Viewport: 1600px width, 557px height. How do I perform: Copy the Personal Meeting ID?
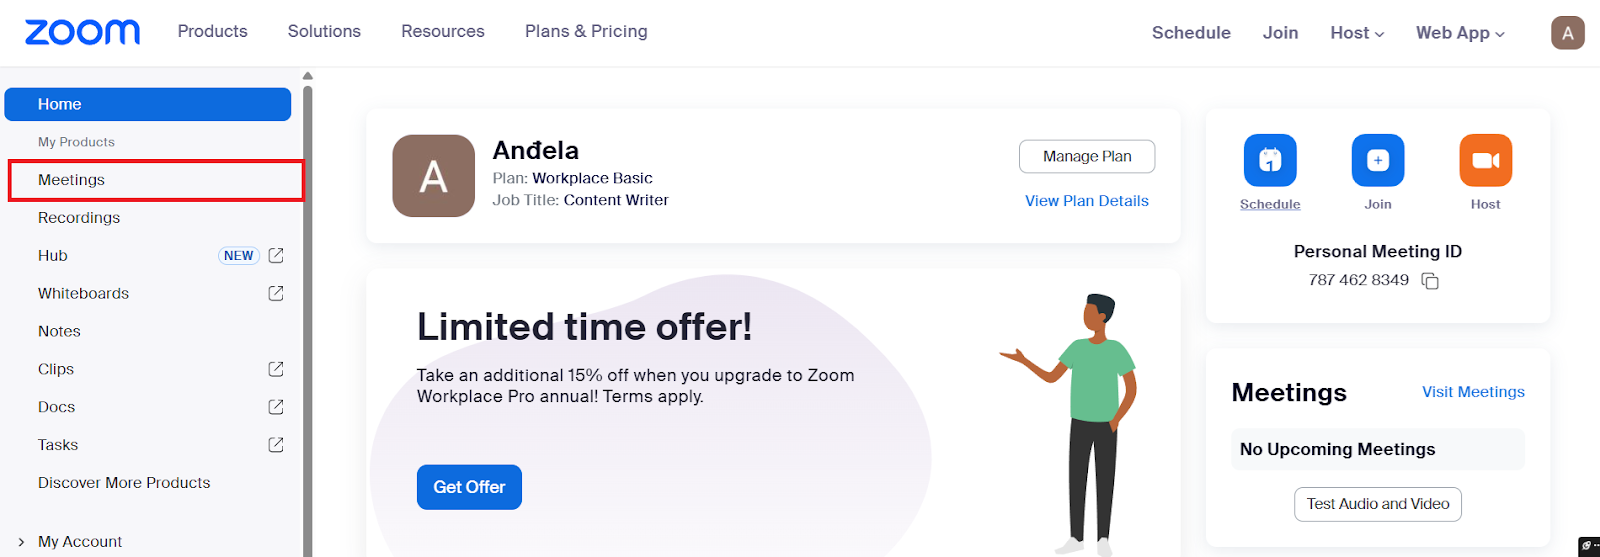pos(1430,281)
